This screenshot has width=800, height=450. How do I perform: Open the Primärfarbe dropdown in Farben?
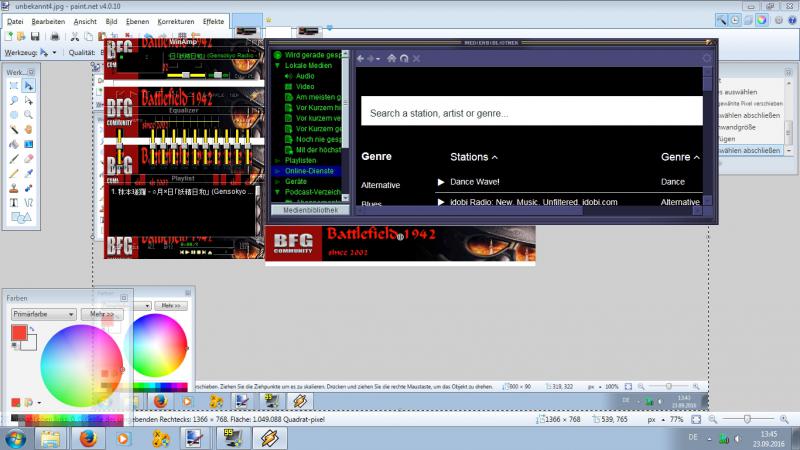click(43, 314)
